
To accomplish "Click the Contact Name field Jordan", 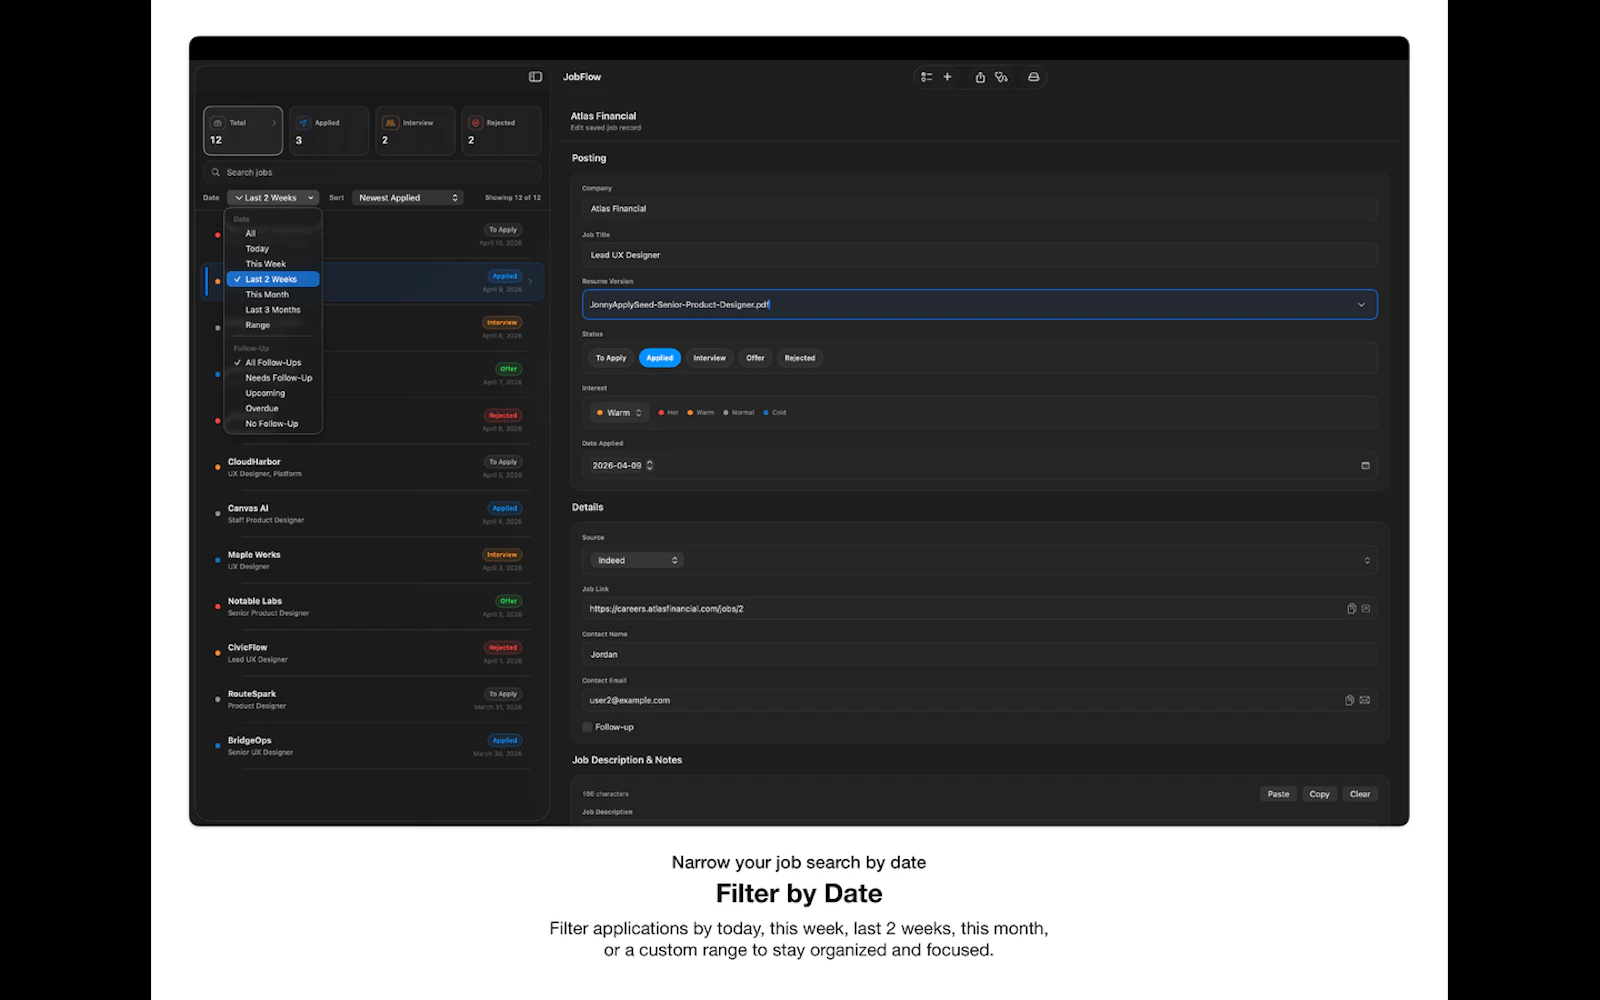I will tap(980, 655).
